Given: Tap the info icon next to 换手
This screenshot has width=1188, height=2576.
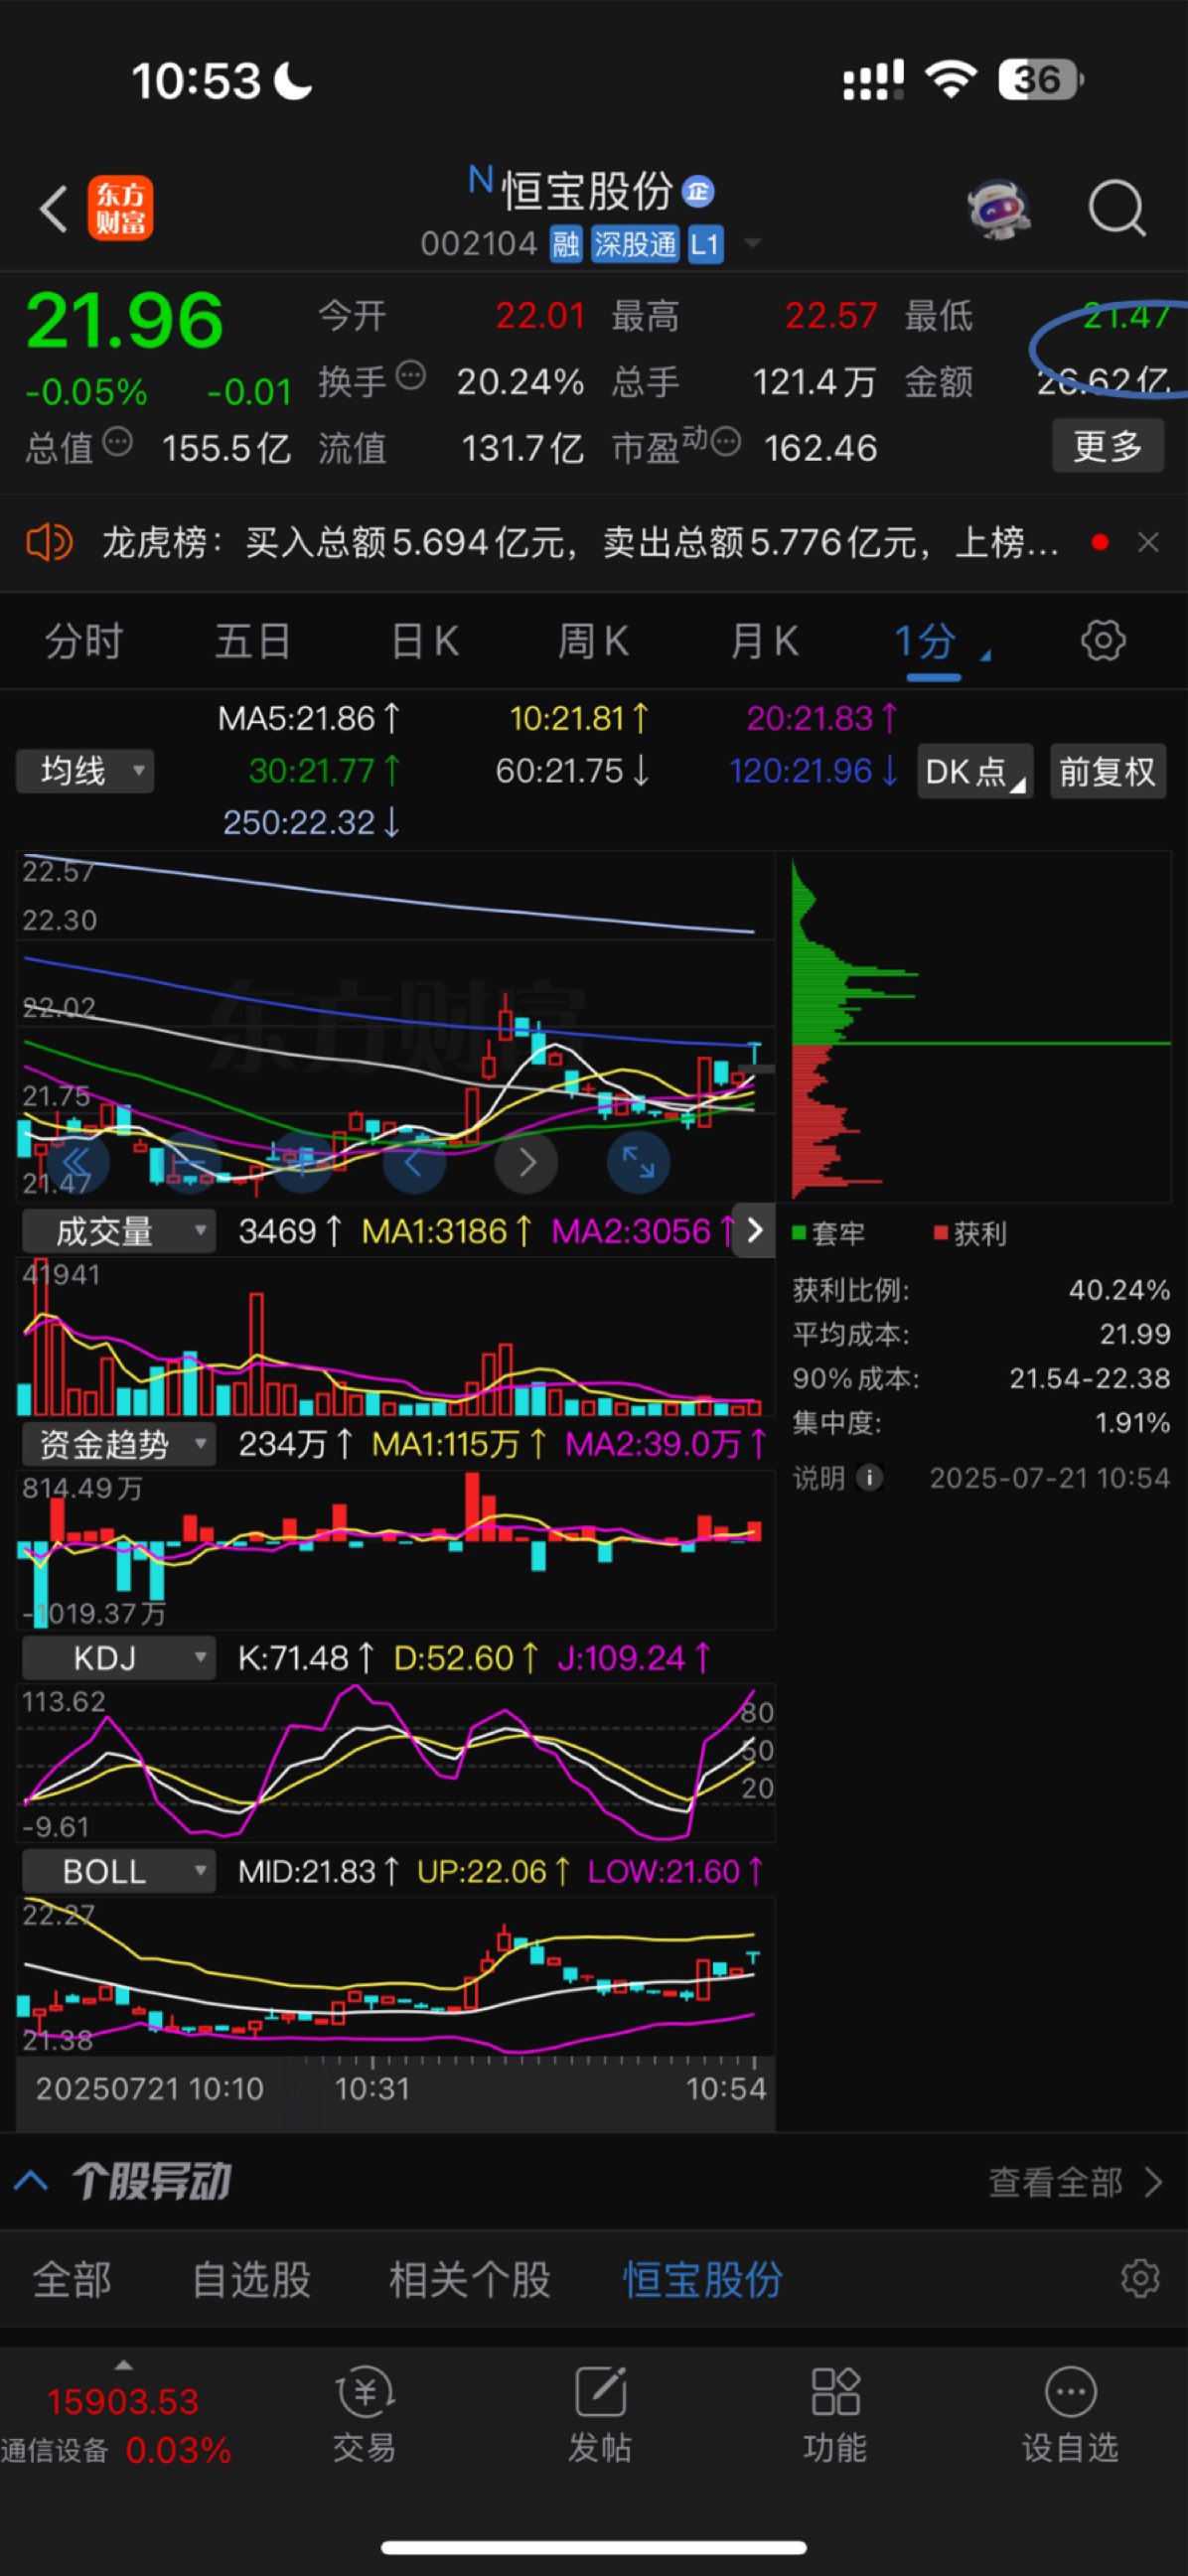Looking at the screenshot, I should tap(411, 376).
